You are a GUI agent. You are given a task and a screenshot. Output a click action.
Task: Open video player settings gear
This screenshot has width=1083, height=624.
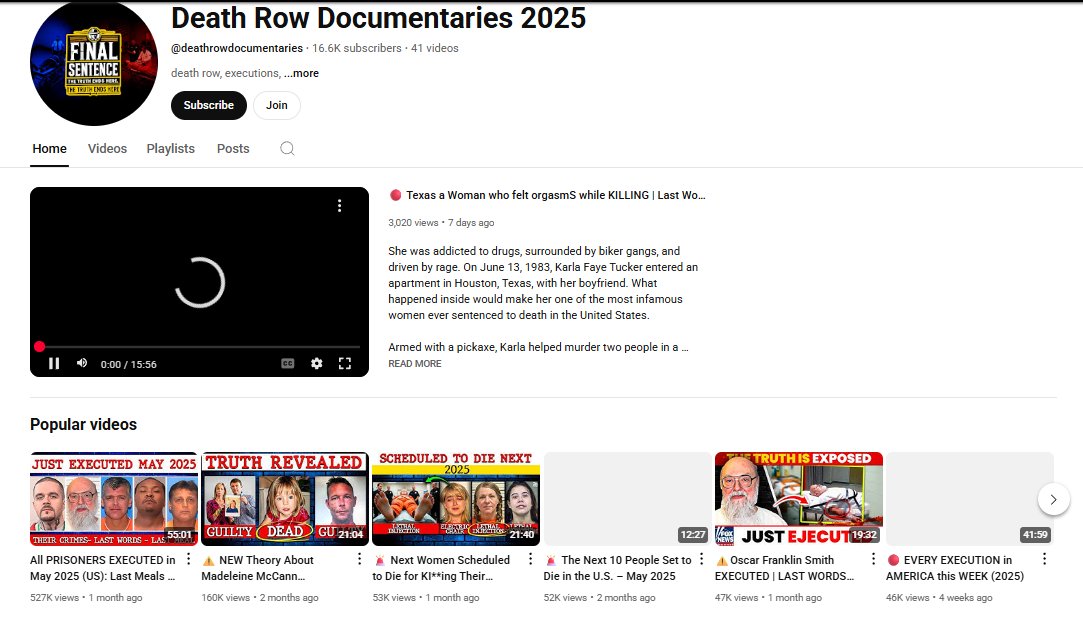[316, 363]
